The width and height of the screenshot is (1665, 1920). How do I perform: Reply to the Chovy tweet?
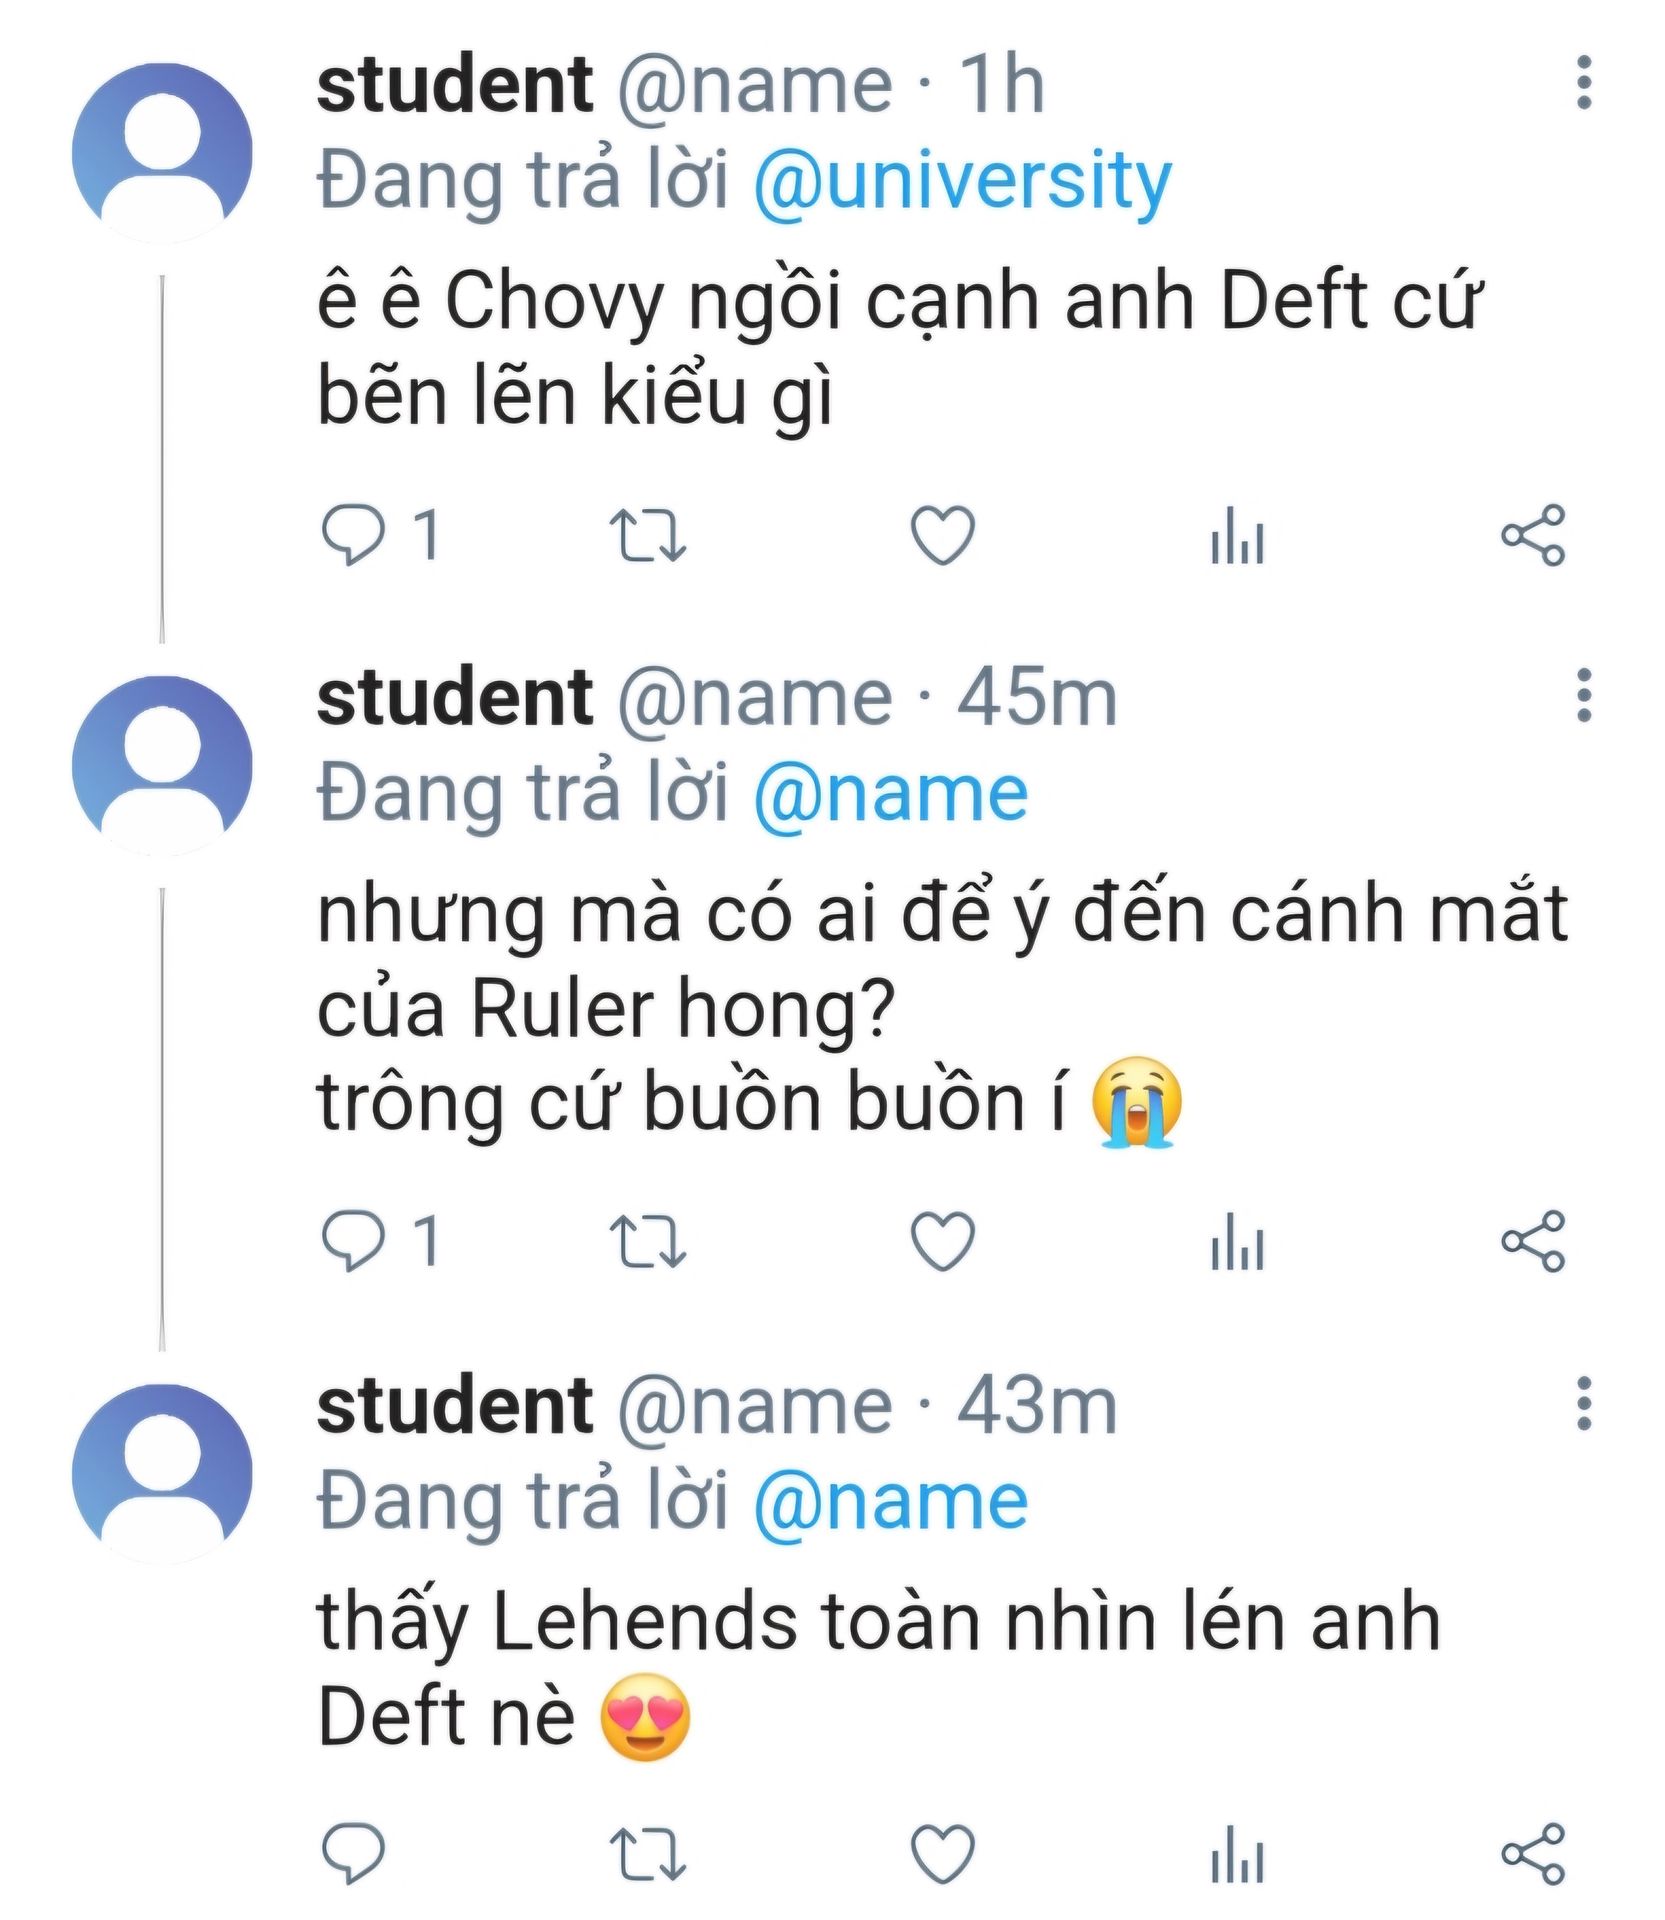click(x=352, y=535)
